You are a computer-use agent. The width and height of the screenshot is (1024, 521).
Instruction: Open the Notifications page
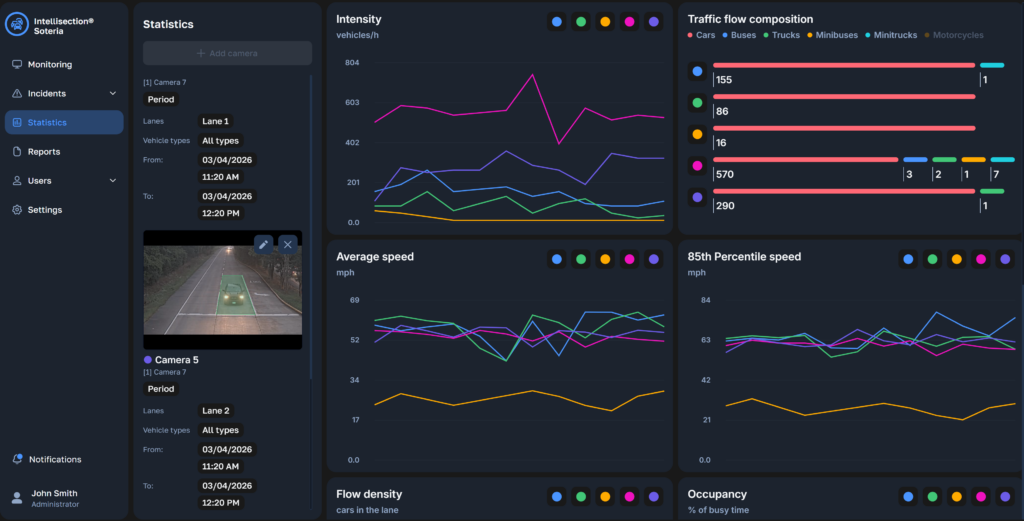pyautogui.click(x=55, y=459)
